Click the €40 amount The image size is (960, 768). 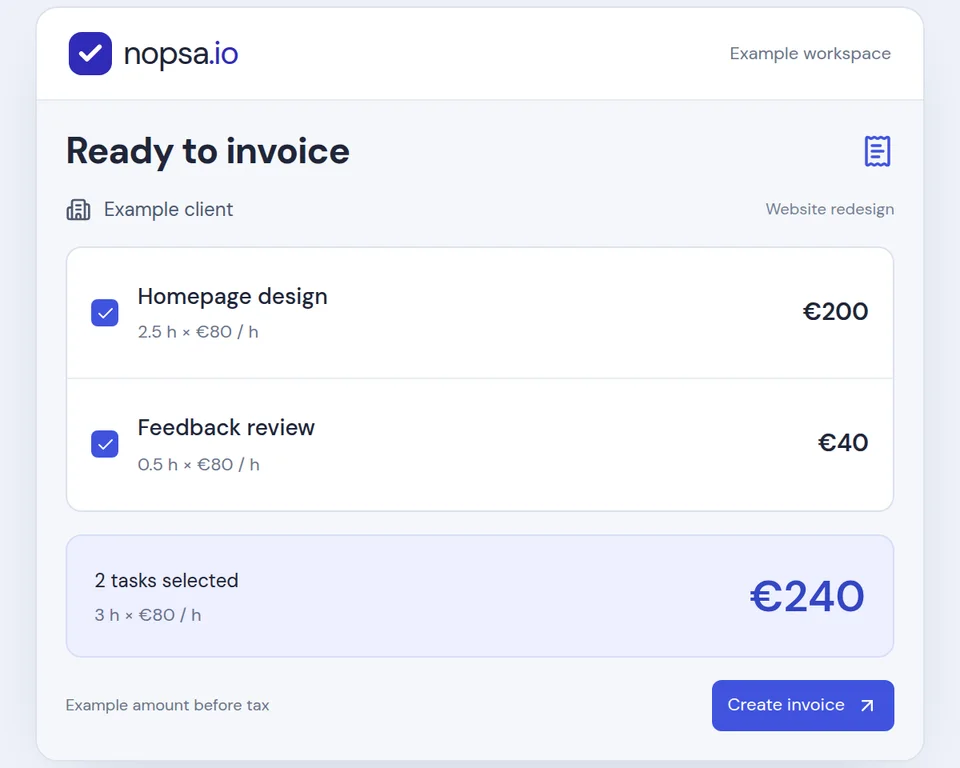(x=842, y=443)
